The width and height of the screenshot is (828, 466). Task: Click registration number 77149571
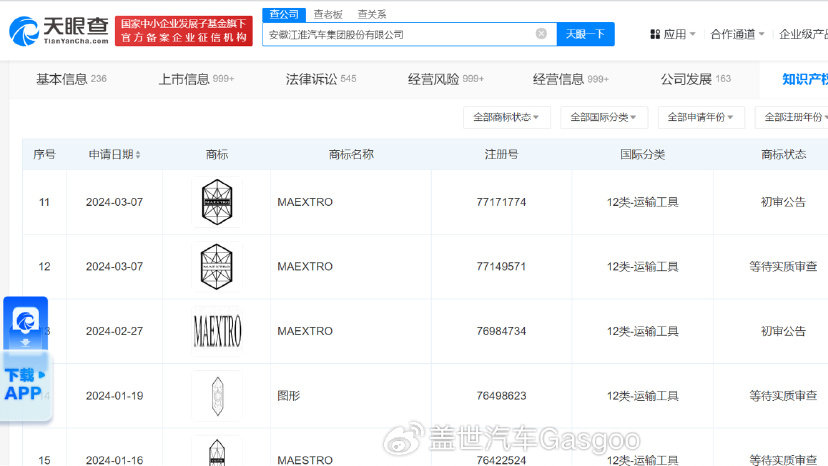[501, 266]
